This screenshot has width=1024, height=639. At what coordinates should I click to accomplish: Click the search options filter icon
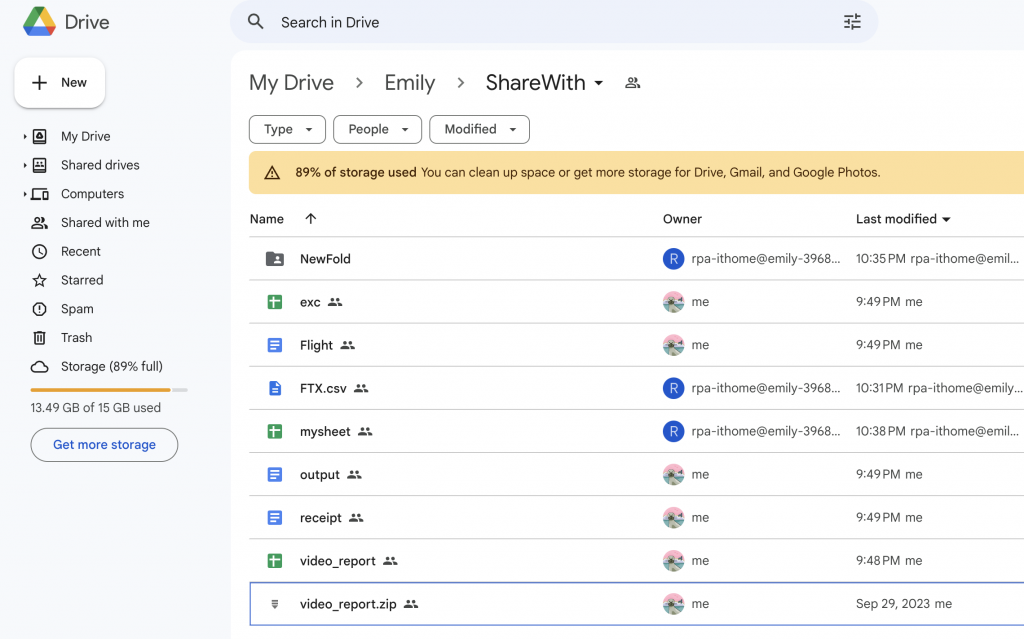[x=852, y=22]
